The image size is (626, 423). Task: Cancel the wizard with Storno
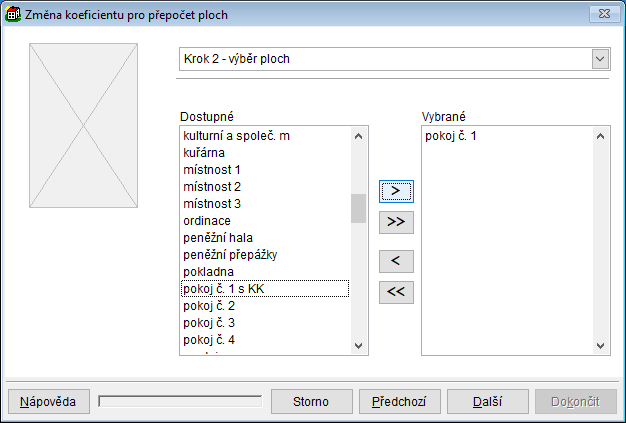point(311,401)
